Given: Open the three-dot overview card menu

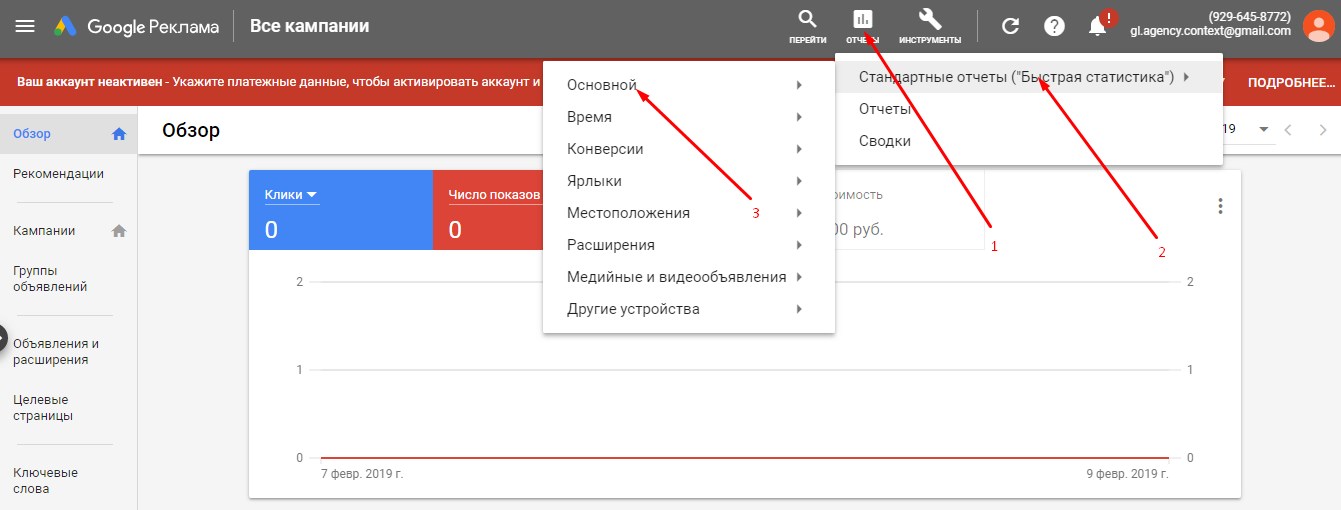Looking at the screenshot, I should 1220,206.
